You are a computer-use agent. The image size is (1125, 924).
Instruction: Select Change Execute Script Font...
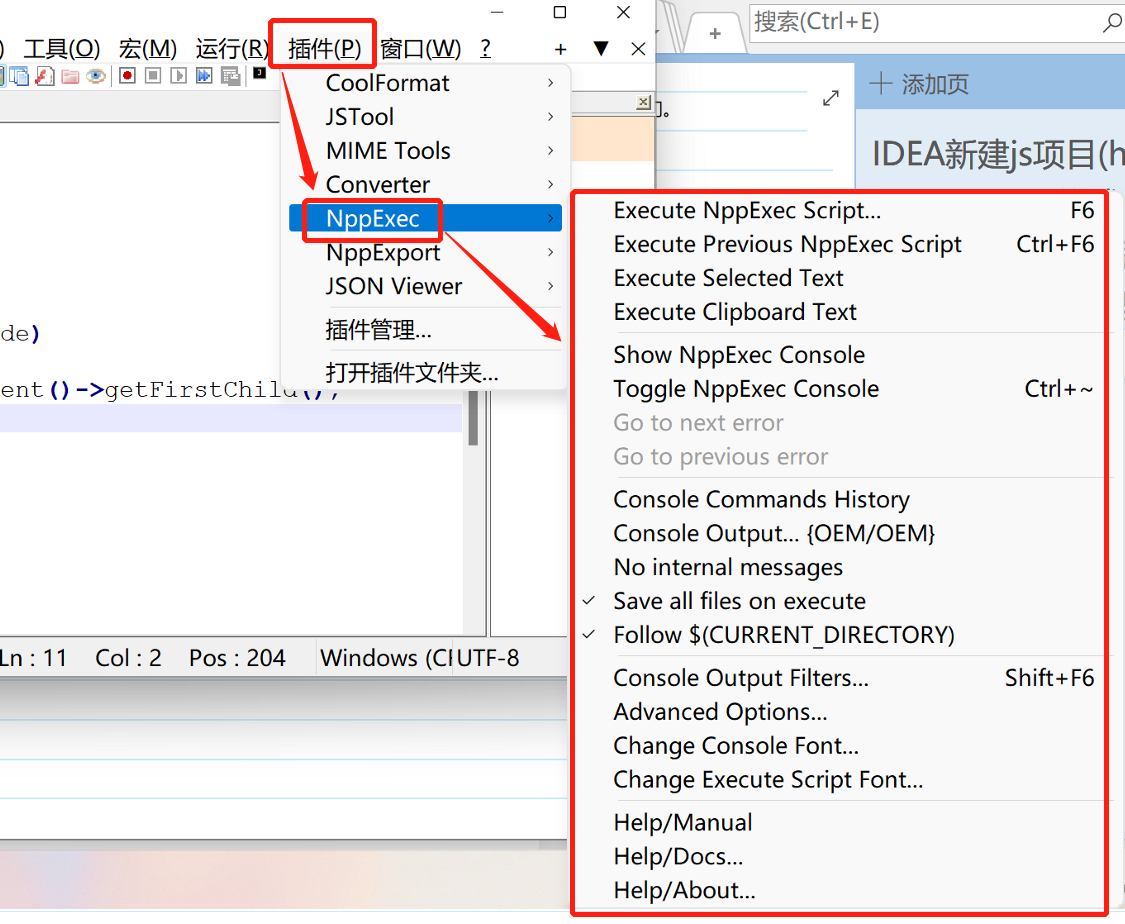point(768,779)
